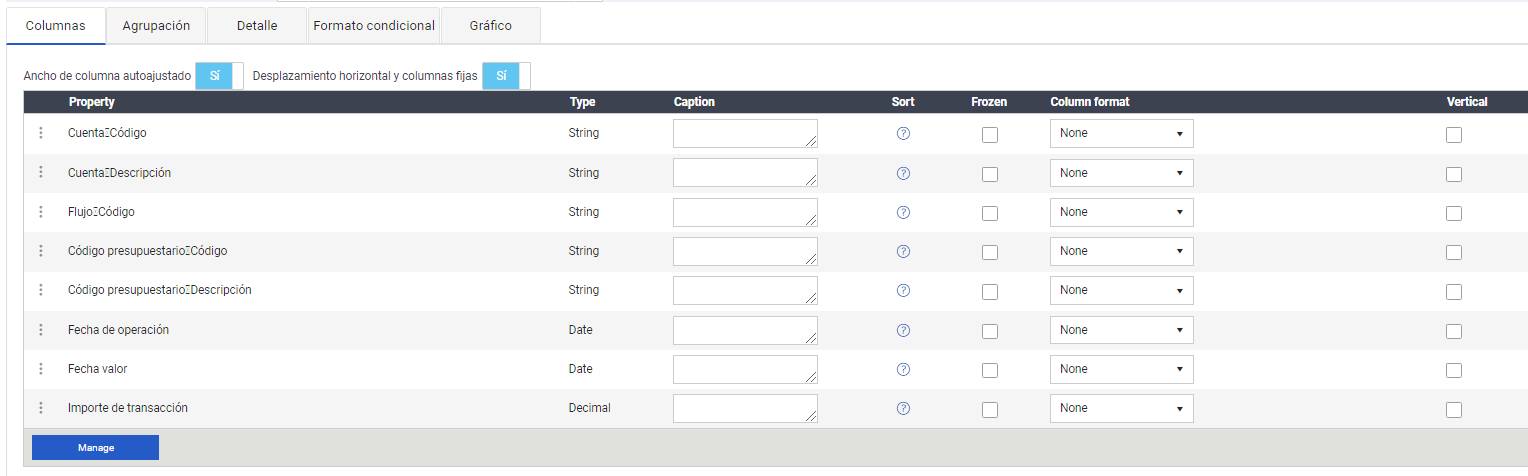Viewport: 1528px width, 476px height.
Task: Switch to the Agrupación tab
Action: 156,26
